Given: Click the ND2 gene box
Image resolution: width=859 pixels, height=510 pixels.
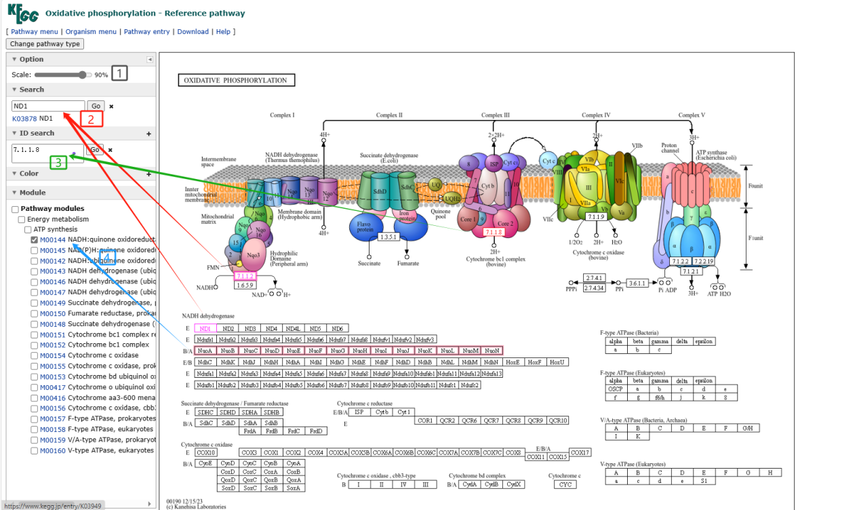Looking at the screenshot, I should [x=228, y=329].
